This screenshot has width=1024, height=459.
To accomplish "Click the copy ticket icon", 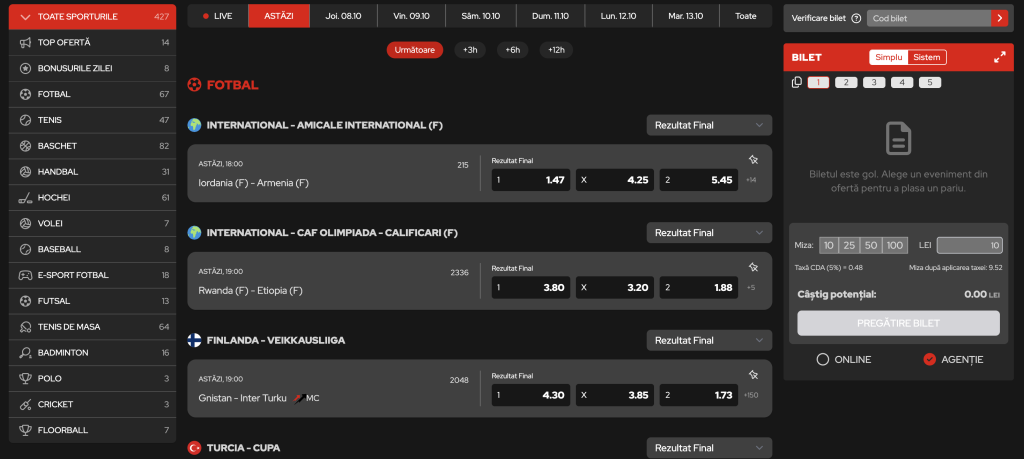I will pyautogui.click(x=796, y=82).
